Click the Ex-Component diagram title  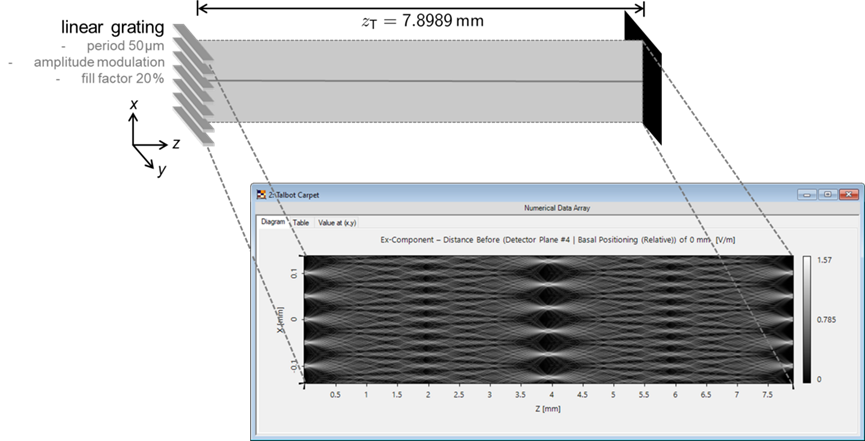(558, 240)
